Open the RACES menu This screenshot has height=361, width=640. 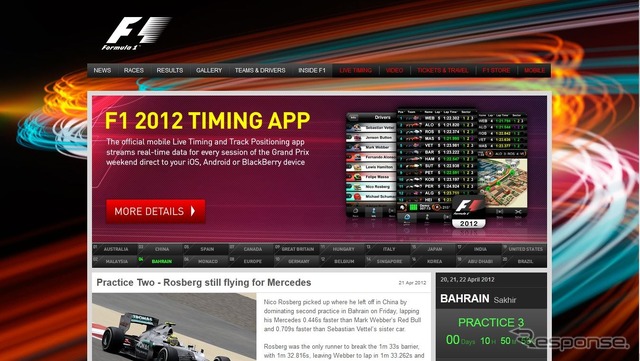click(x=134, y=70)
